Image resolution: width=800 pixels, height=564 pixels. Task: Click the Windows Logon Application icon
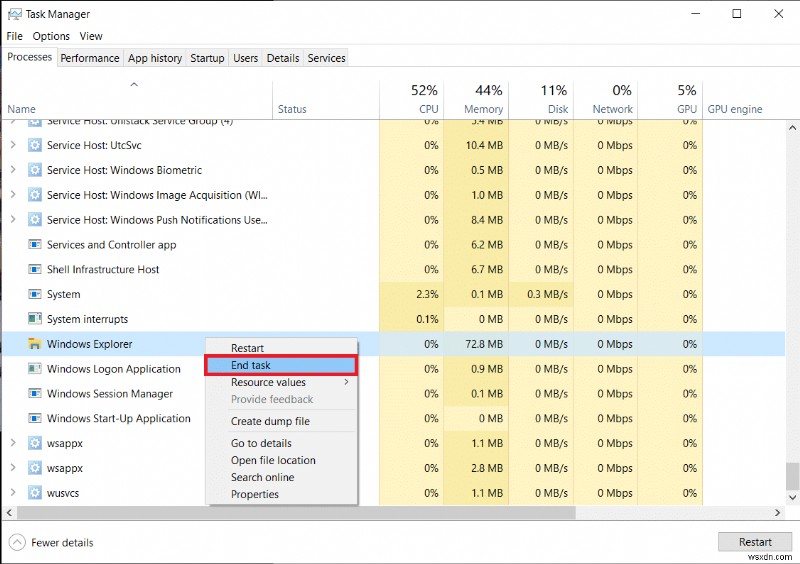tap(35, 369)
